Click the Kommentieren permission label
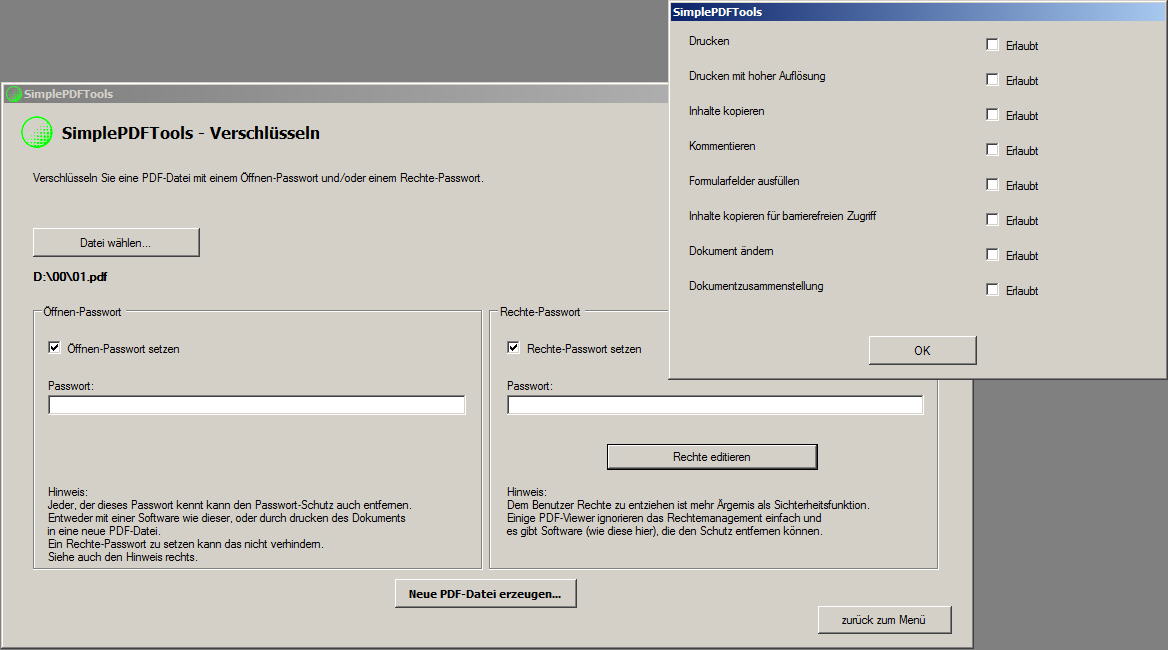The height and width of the screenshot is (650, 1168). [722, 146]
